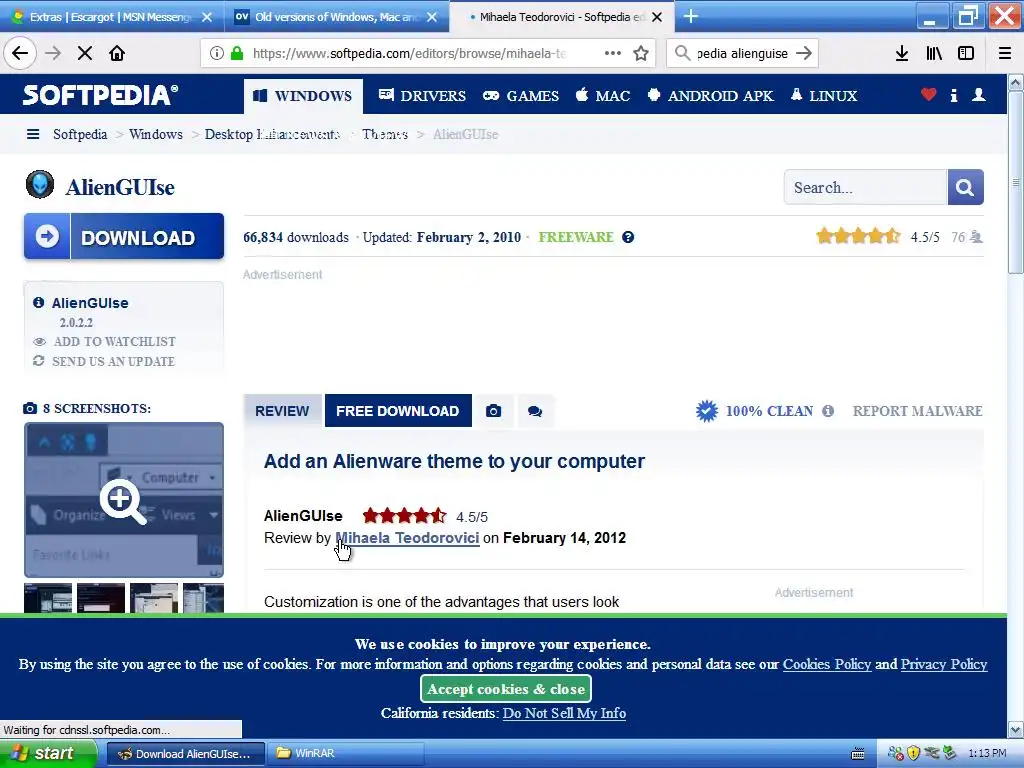Switch to WinRAR taskbar item
The image size is (1024, 768).
click(344, 754)
